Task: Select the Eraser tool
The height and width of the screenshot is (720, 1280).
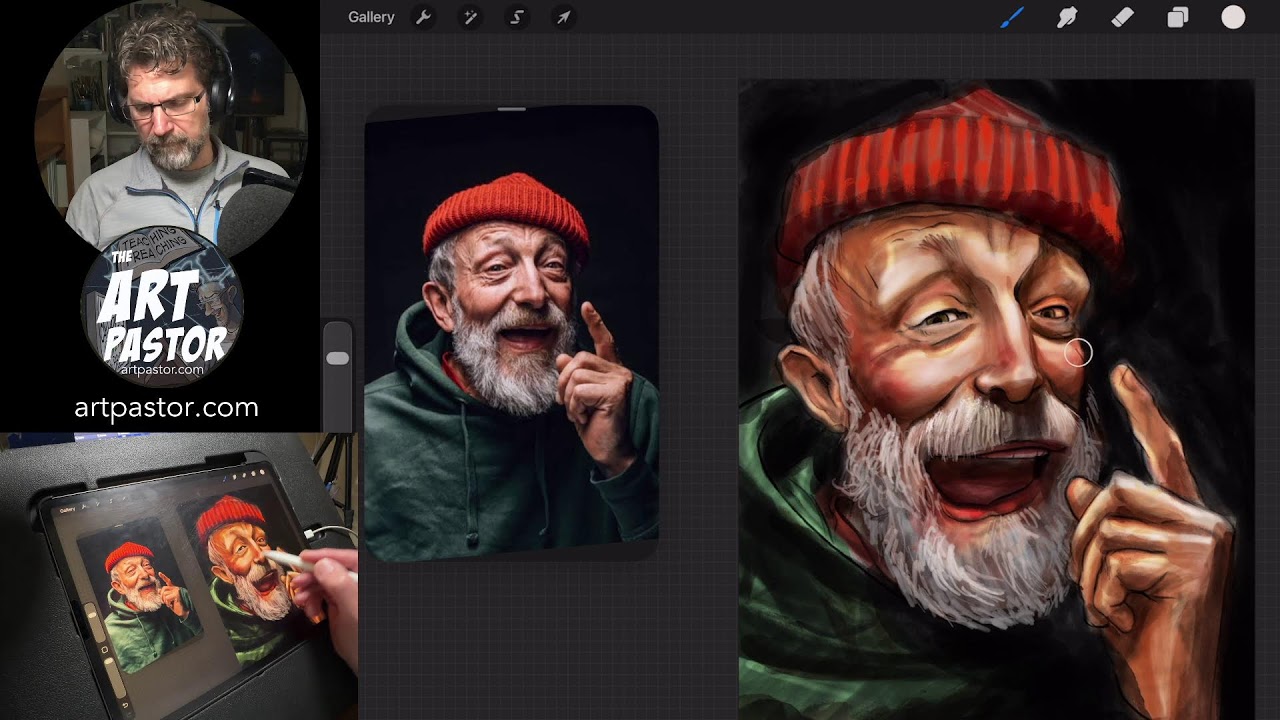Action: 1122,17
